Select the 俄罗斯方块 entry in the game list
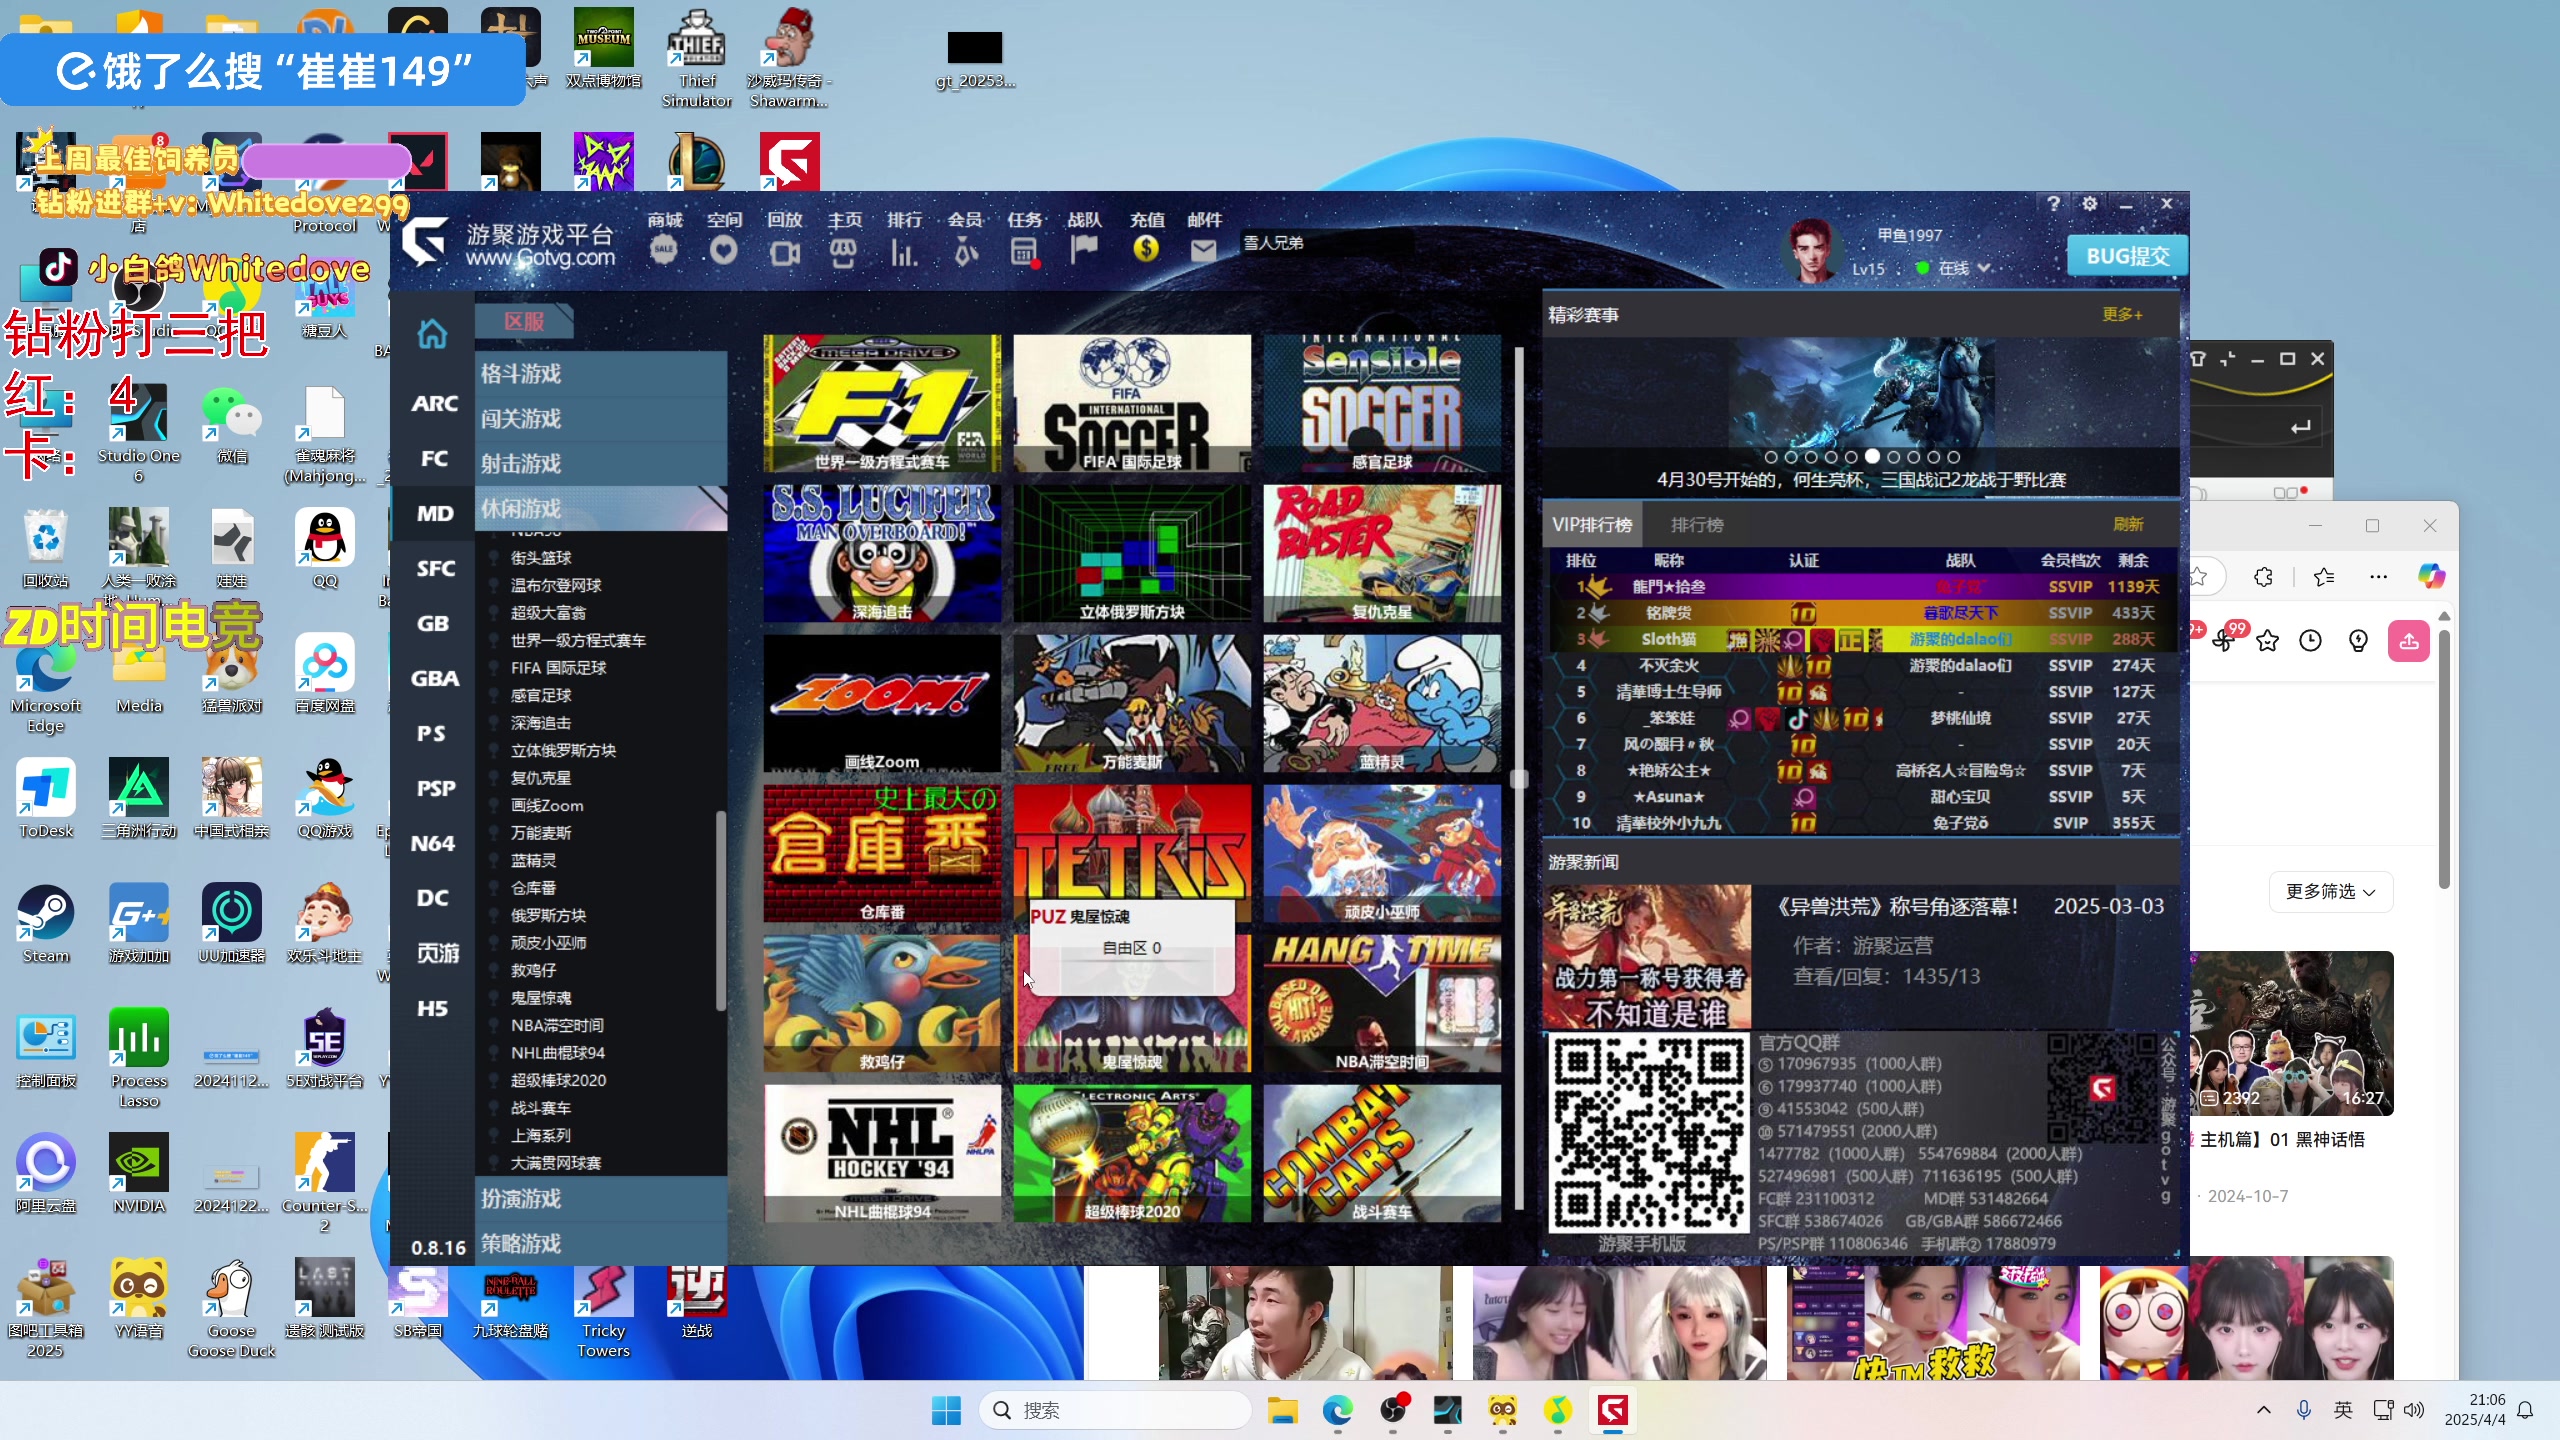2560x1440 pixels. pyautogui.click(x=548, y=915)
